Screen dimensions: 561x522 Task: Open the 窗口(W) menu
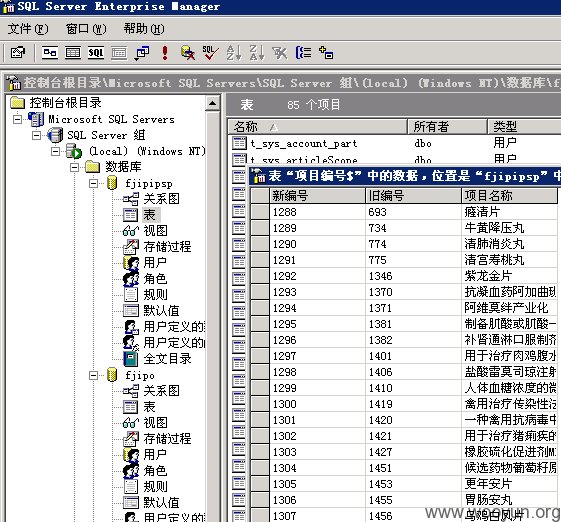point(86,29)
